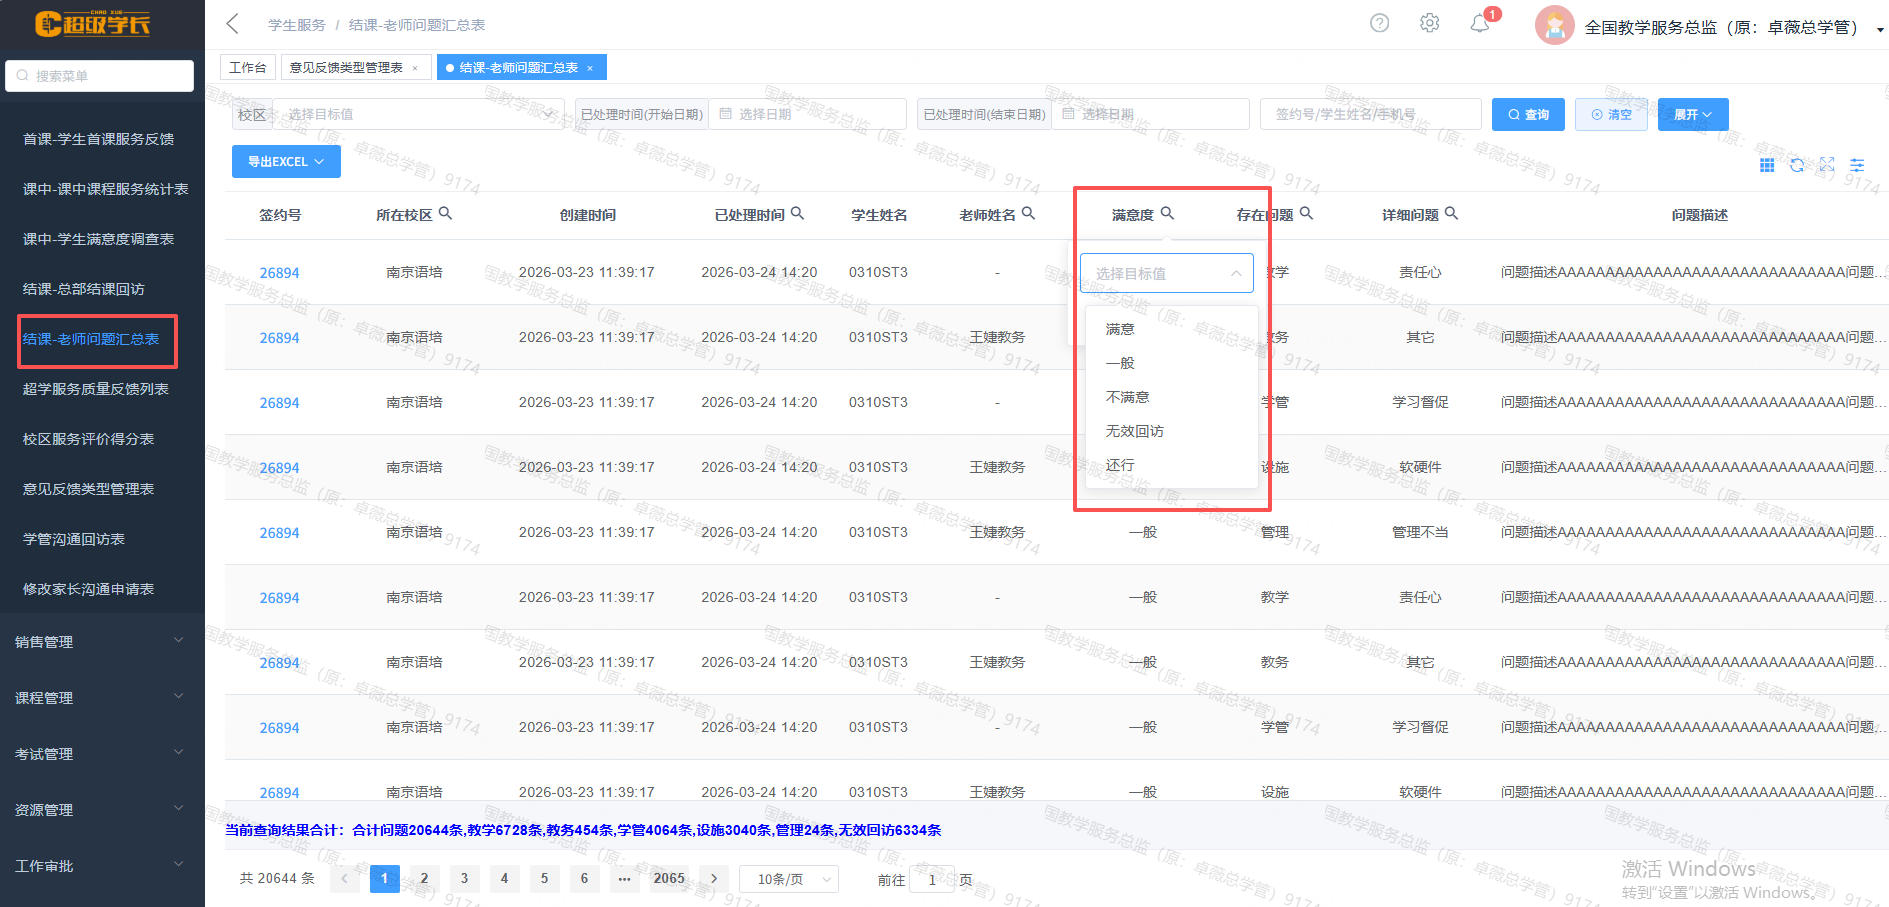
Task: Open the 导出EXCEL dropdown button
Action: (286, 162)
